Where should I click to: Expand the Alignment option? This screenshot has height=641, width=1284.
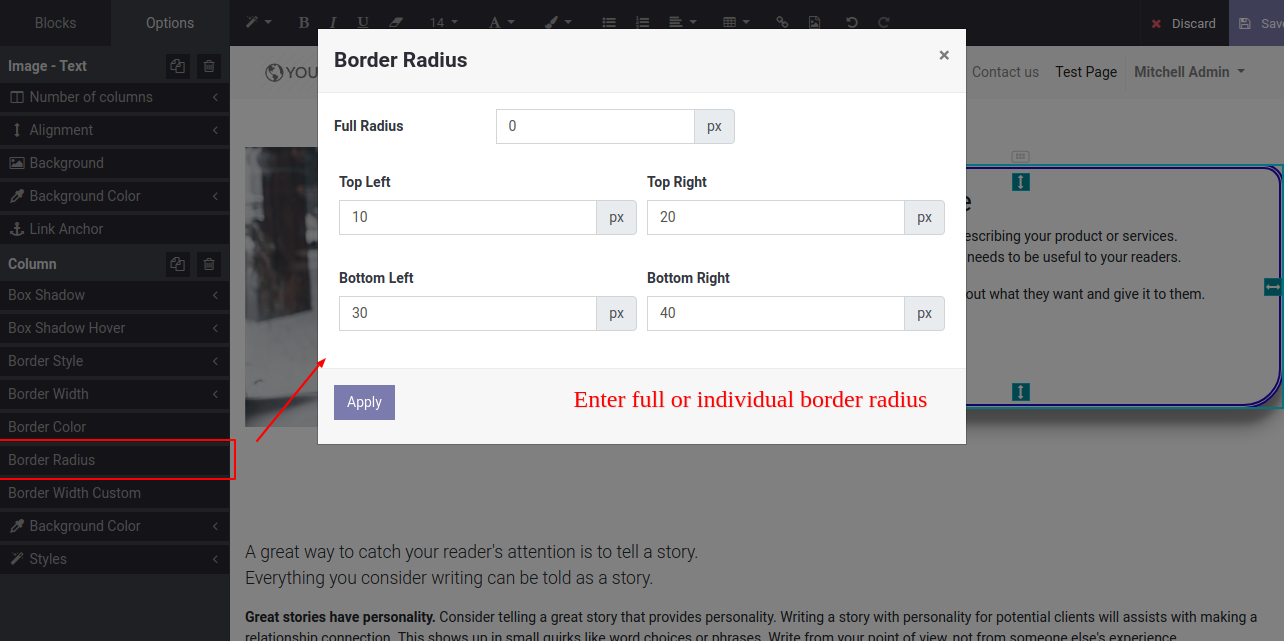[x=115, y=130]
